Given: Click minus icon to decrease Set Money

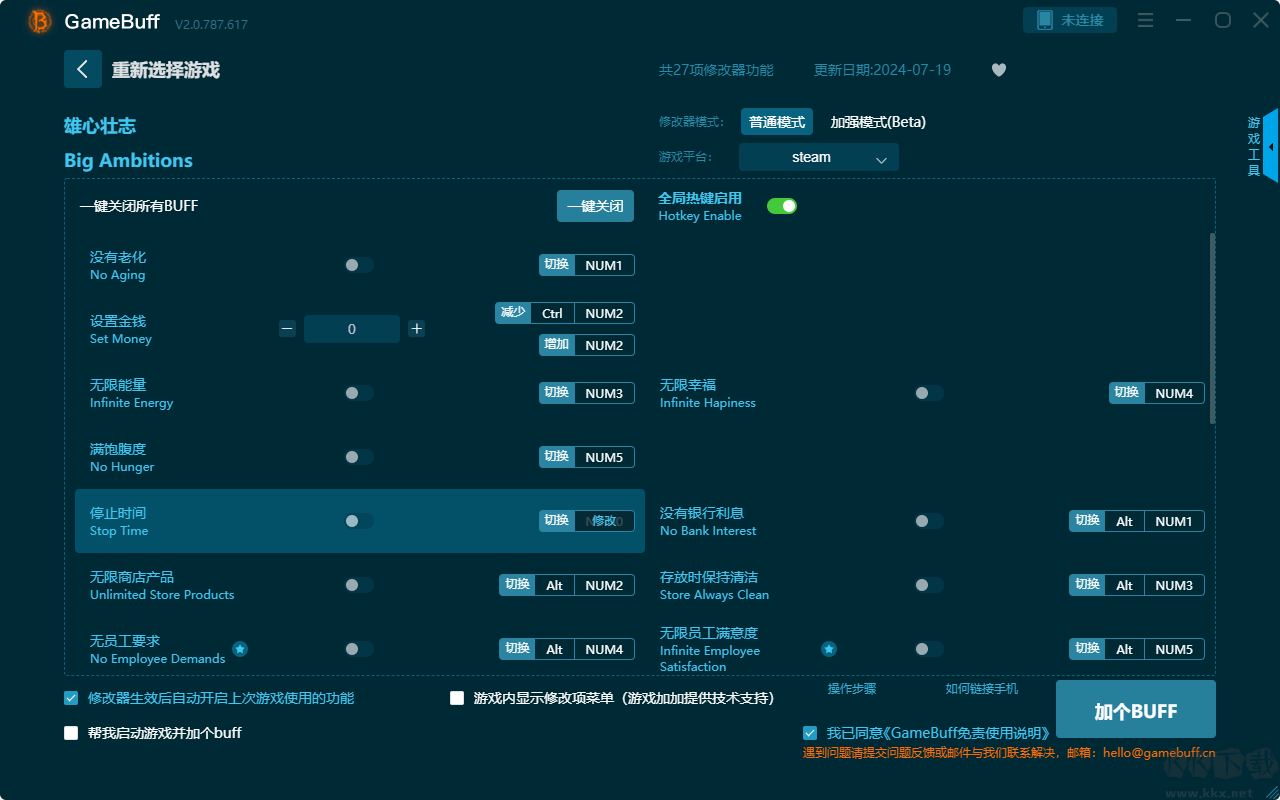Looking at the screenshot, I should coord(287,329).
